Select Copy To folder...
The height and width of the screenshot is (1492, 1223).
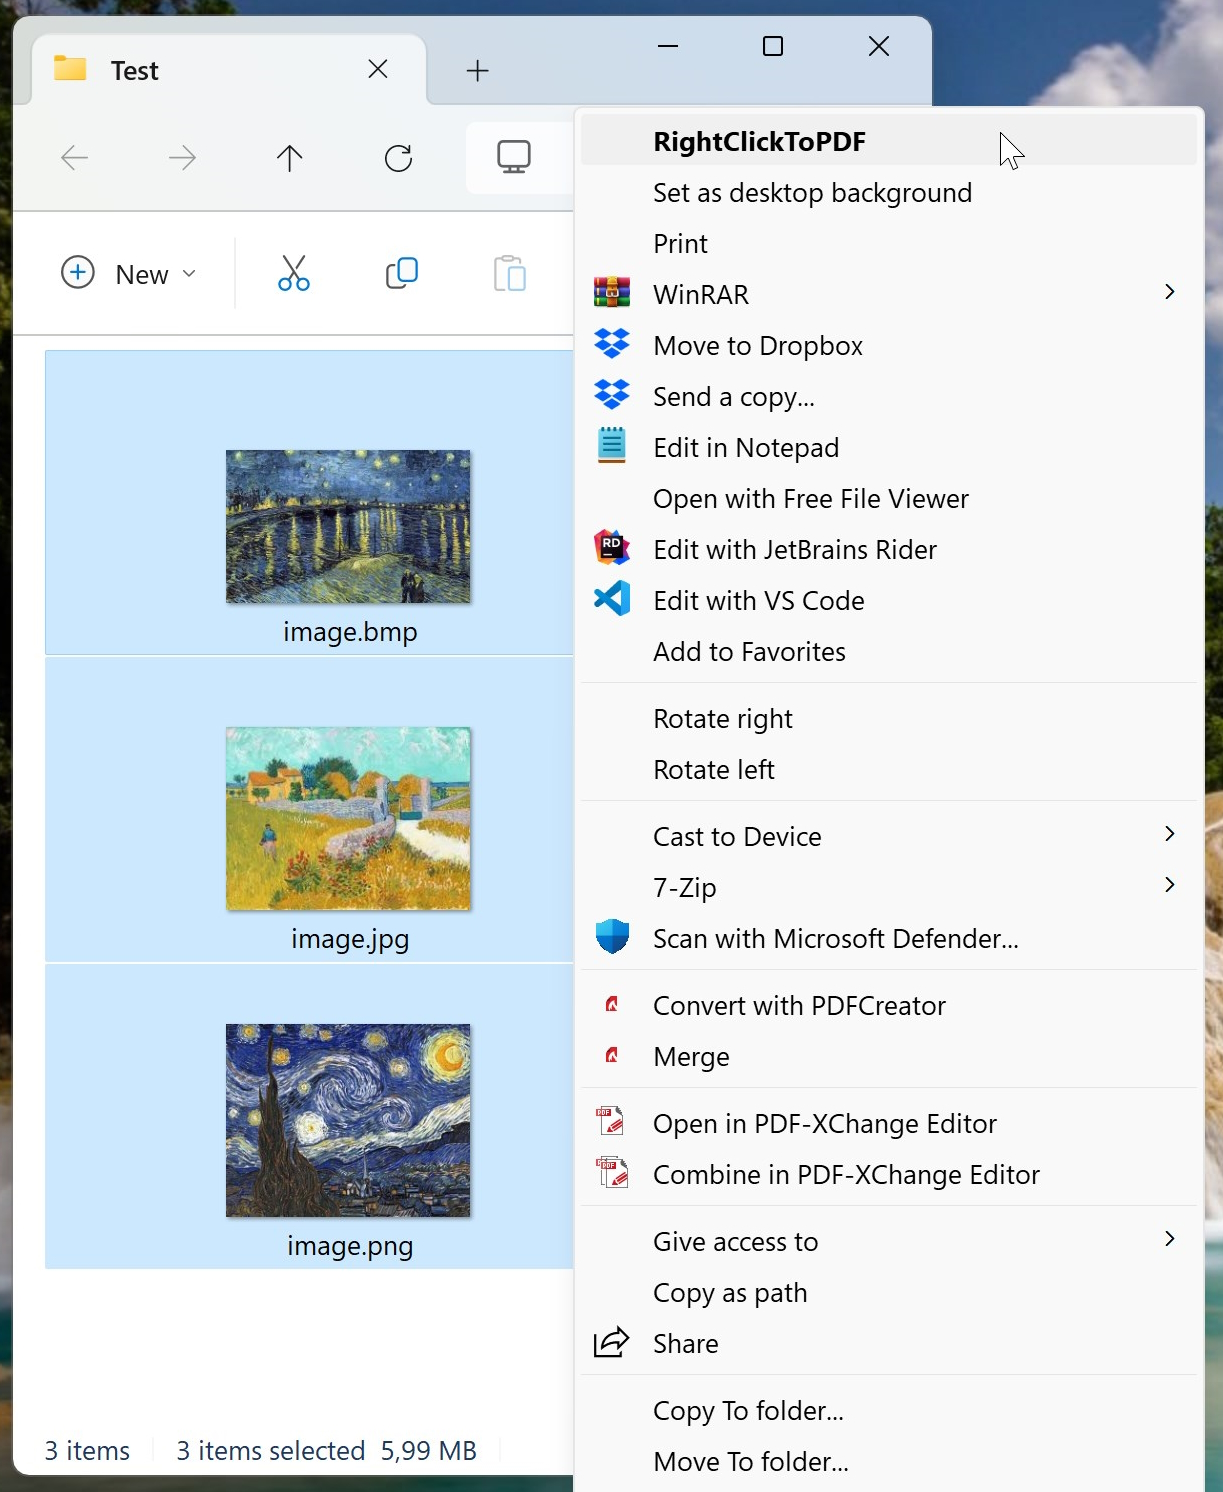[x=889, y=1410]
